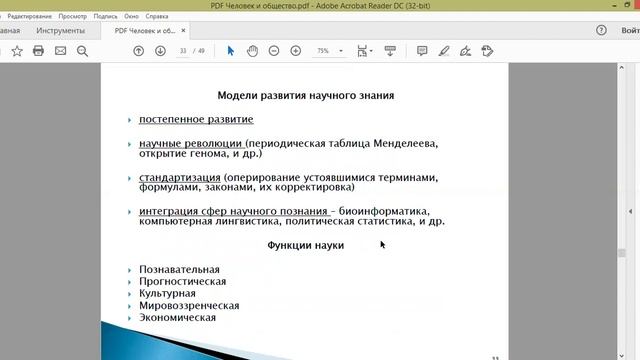The width and height of the screenshot is (640, 360).
Task: Choose the selection arrow tool
Action: pyautogui.click(x=231, y=51)
